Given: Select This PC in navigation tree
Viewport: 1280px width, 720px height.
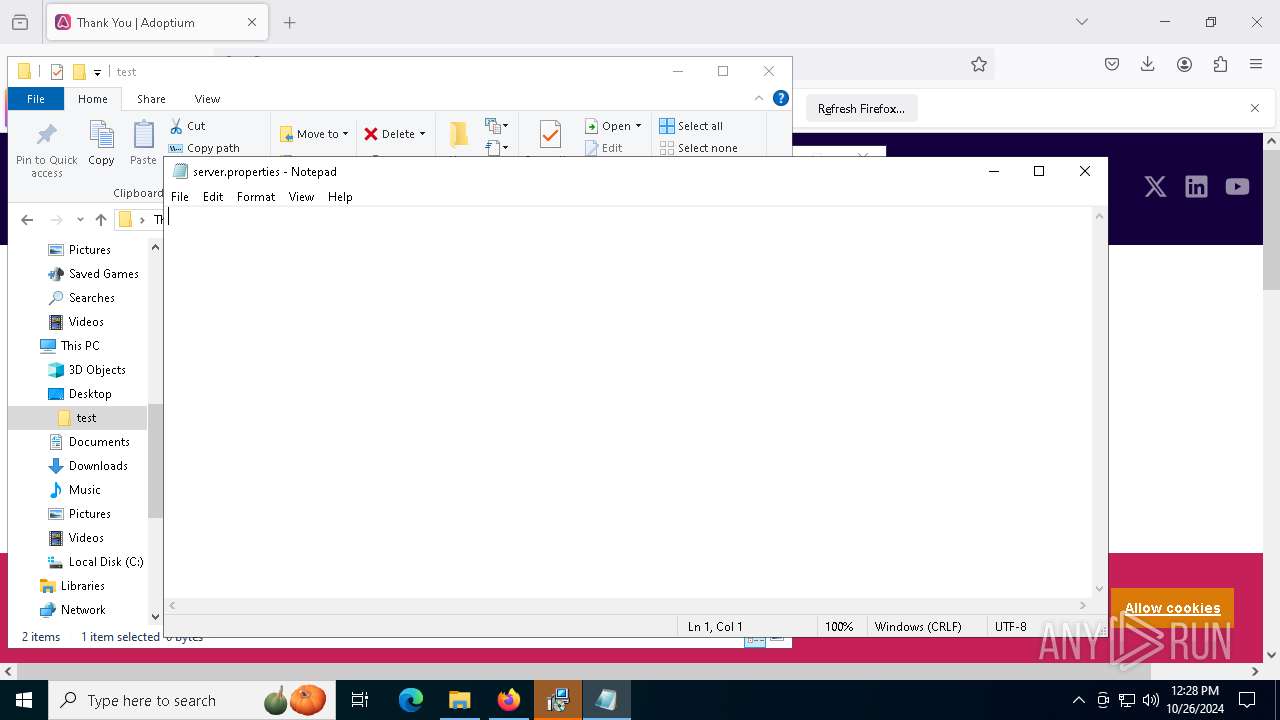Looking at the screenshot, I should [x=69, y=346].
